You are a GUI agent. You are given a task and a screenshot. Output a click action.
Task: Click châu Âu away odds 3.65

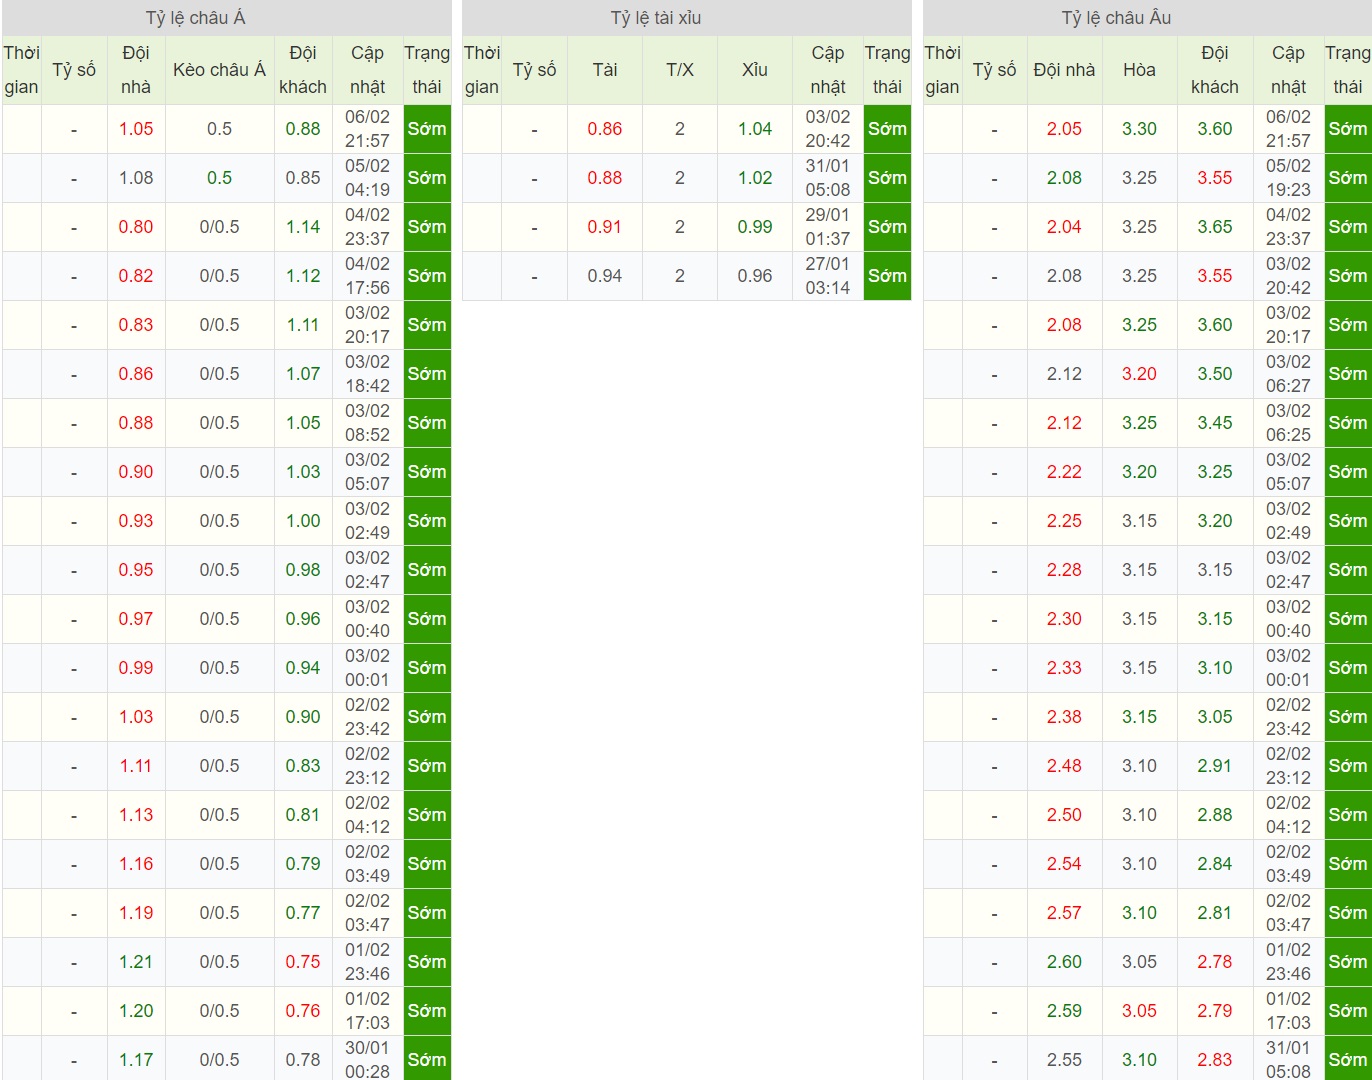pyautogui.click(x=1215, y=227)
